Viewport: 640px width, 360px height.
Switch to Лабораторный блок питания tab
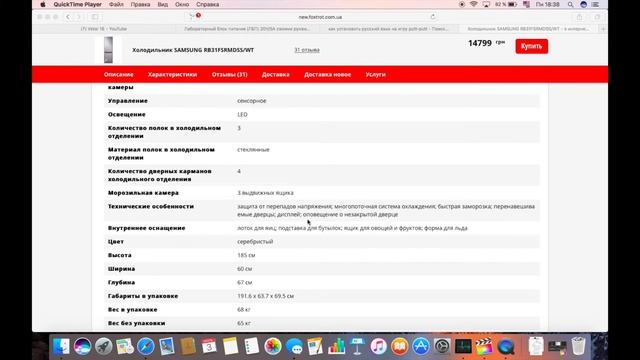click(x=247, y=29)
